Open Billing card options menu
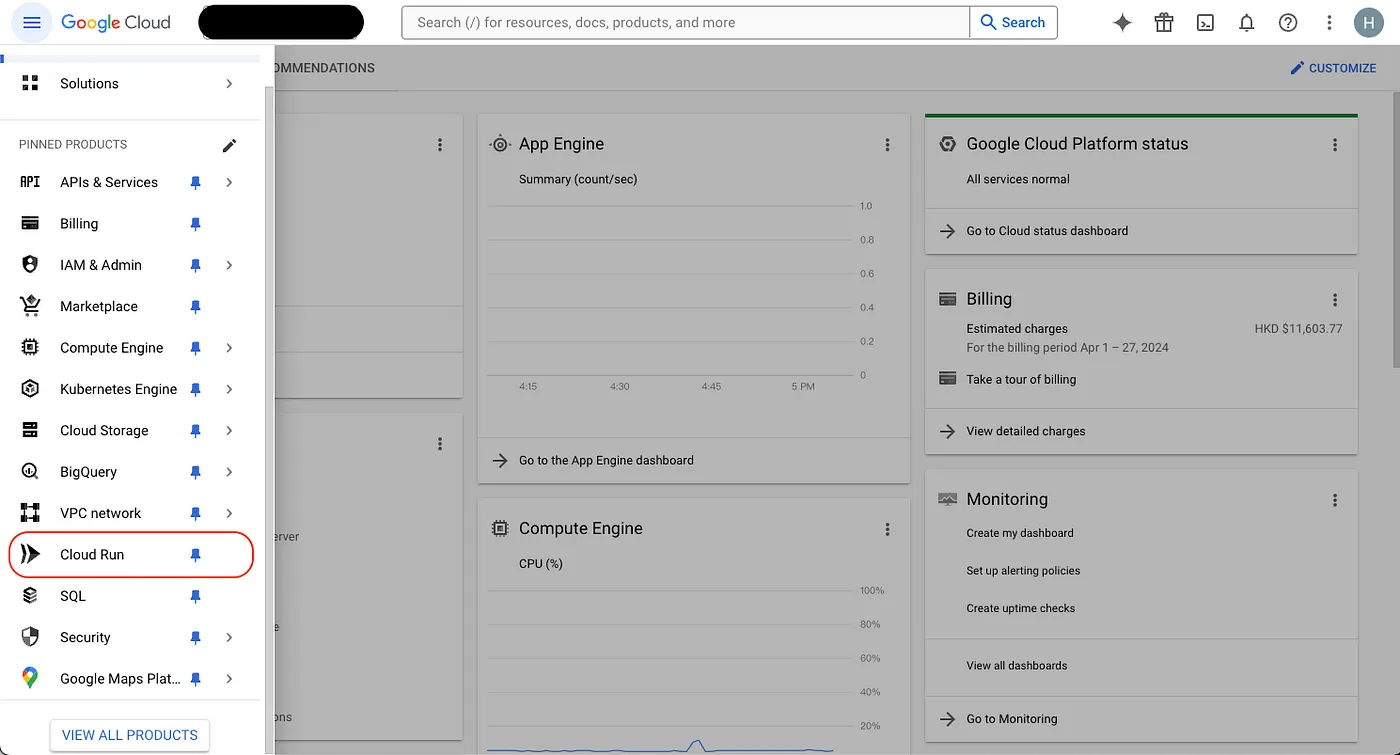This screenshot has width=1400, height=755. 1335,300
